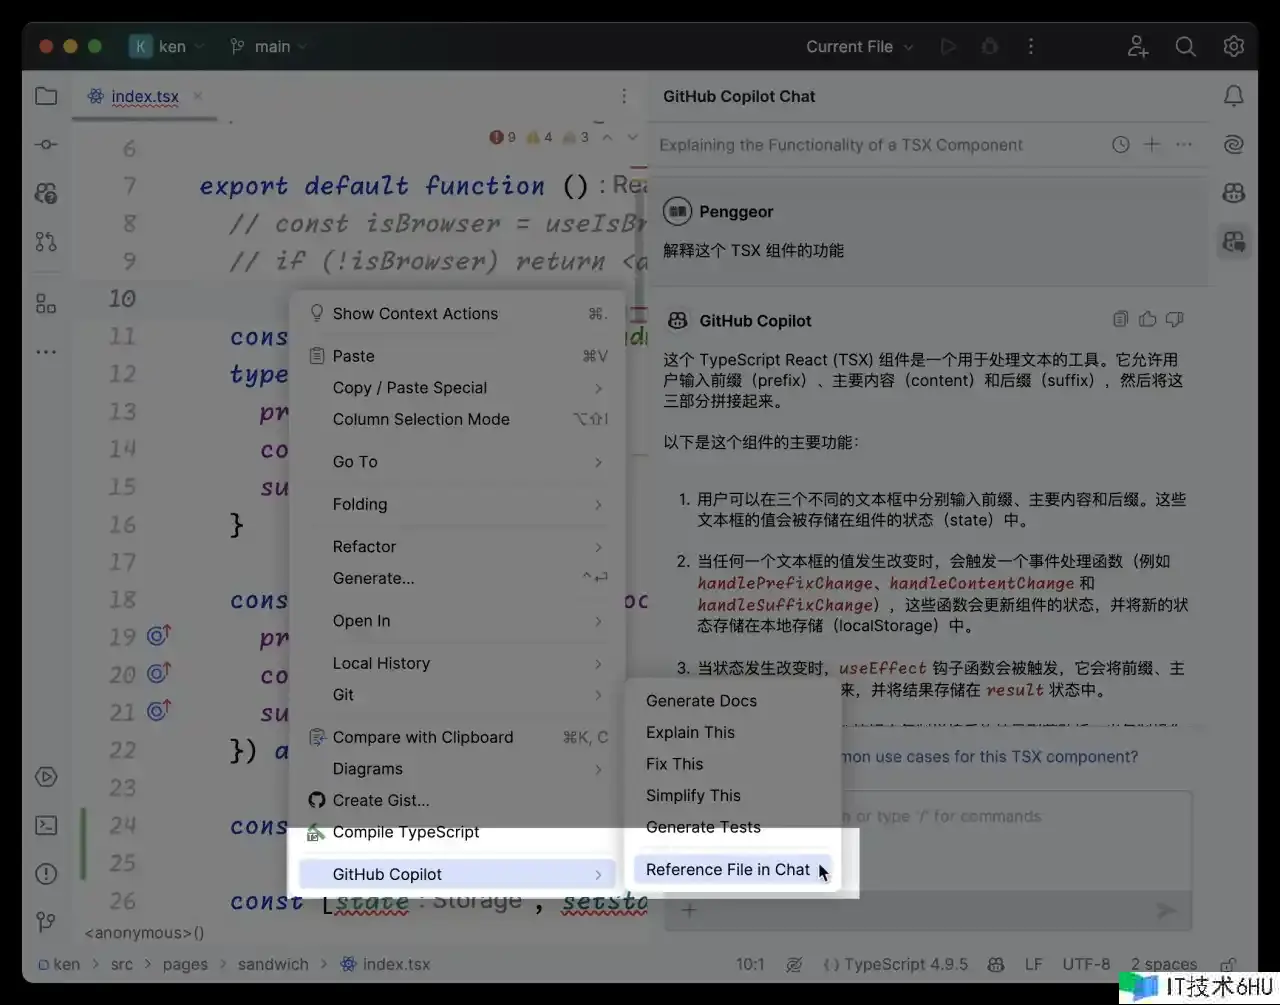Show more tool windows ellipsis
This screenshot has height=1005, width=1280.
point(46,352)
